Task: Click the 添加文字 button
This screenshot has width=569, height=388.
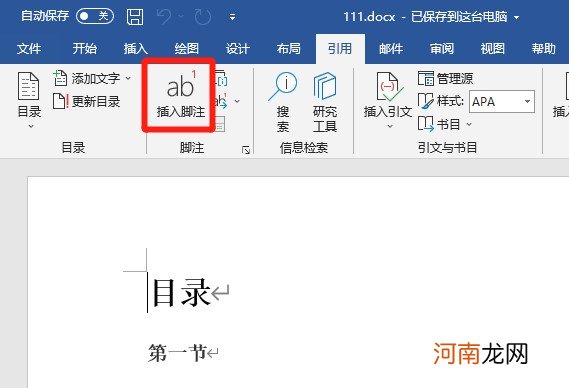Action: (x=87, y=78)
